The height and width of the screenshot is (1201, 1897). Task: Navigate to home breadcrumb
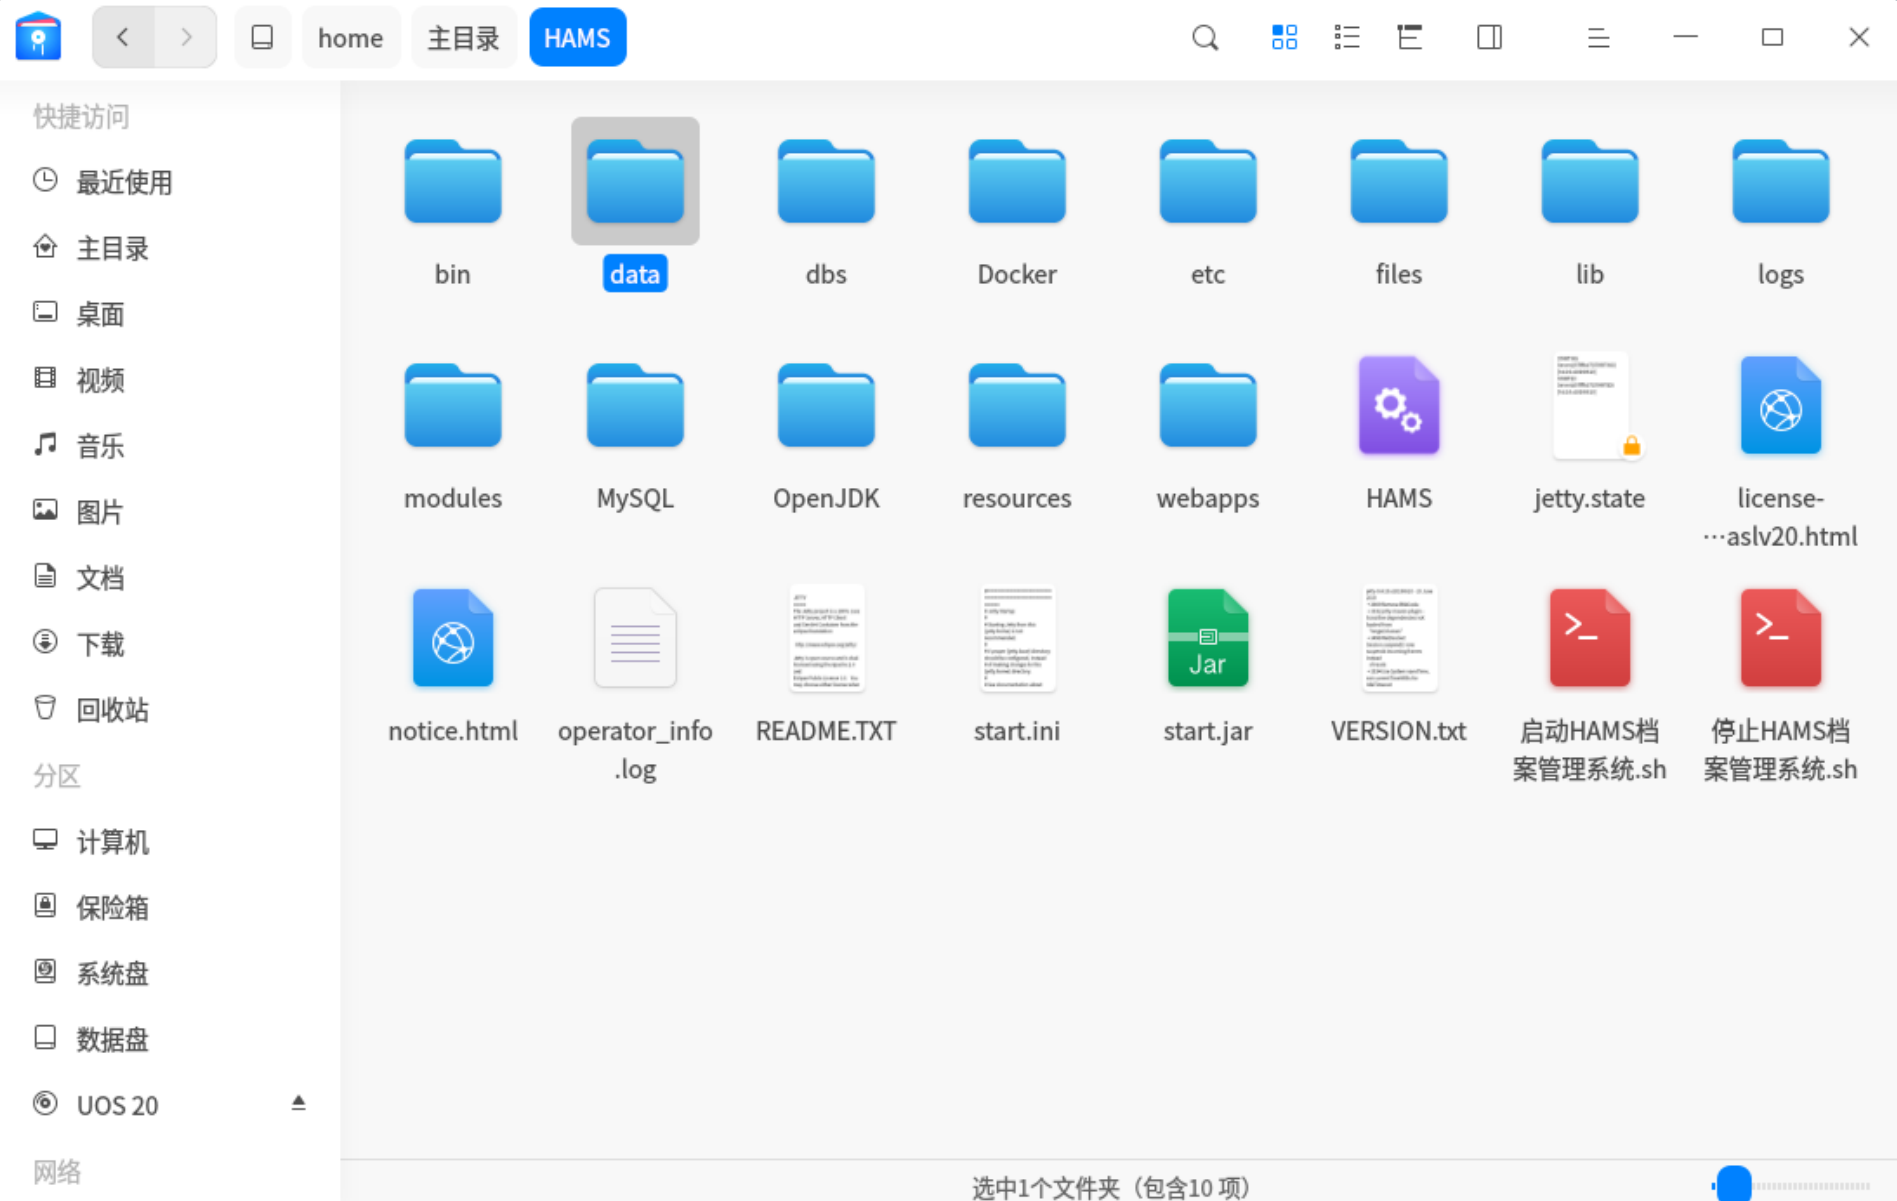click(x=350, y=38)
